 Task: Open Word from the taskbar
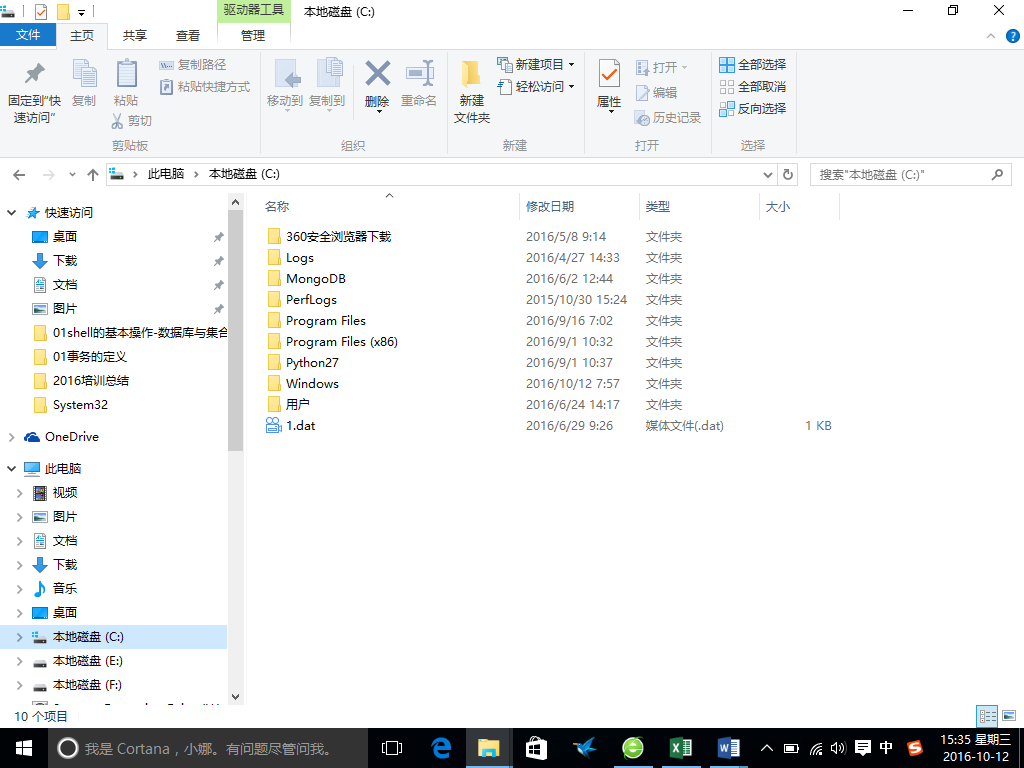pos(728,748)
